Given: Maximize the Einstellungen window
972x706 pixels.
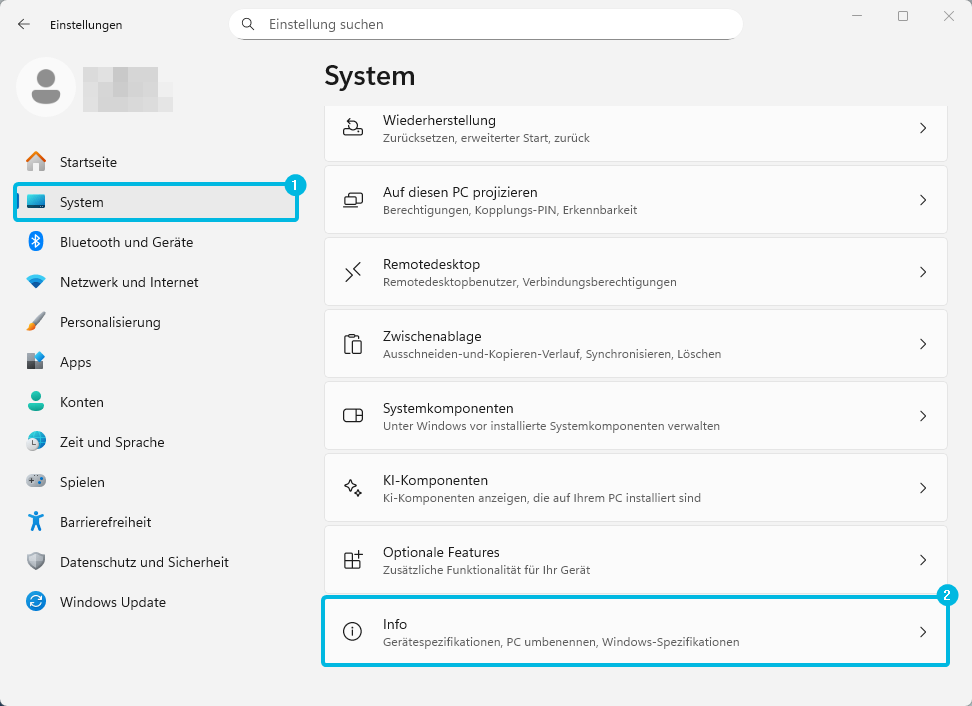Looking at the screenshot, I should tap(903, 16).
